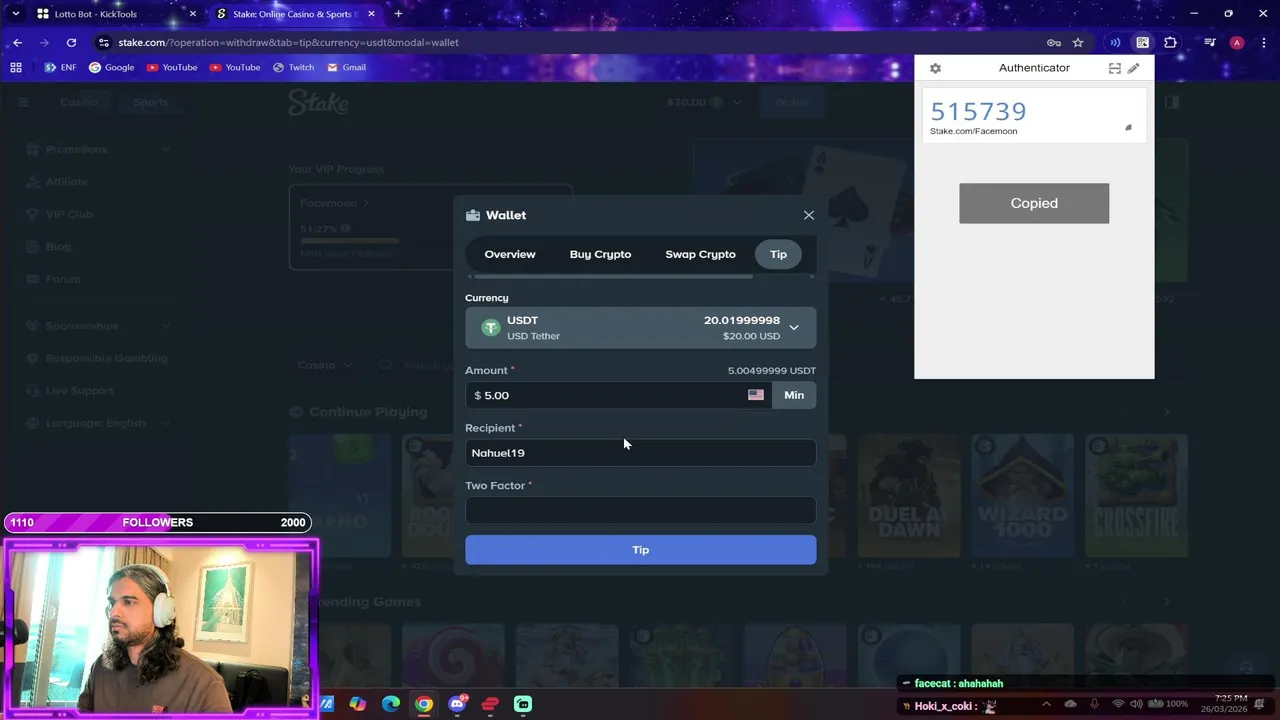Click the Min amount button
The height and width of the screenshot is (720, 1280).
coord(794,395)
